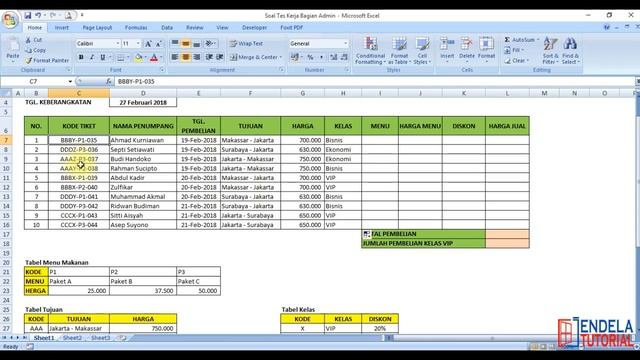
Task: Increase font size with Grow Font
Action: (148, 44)
